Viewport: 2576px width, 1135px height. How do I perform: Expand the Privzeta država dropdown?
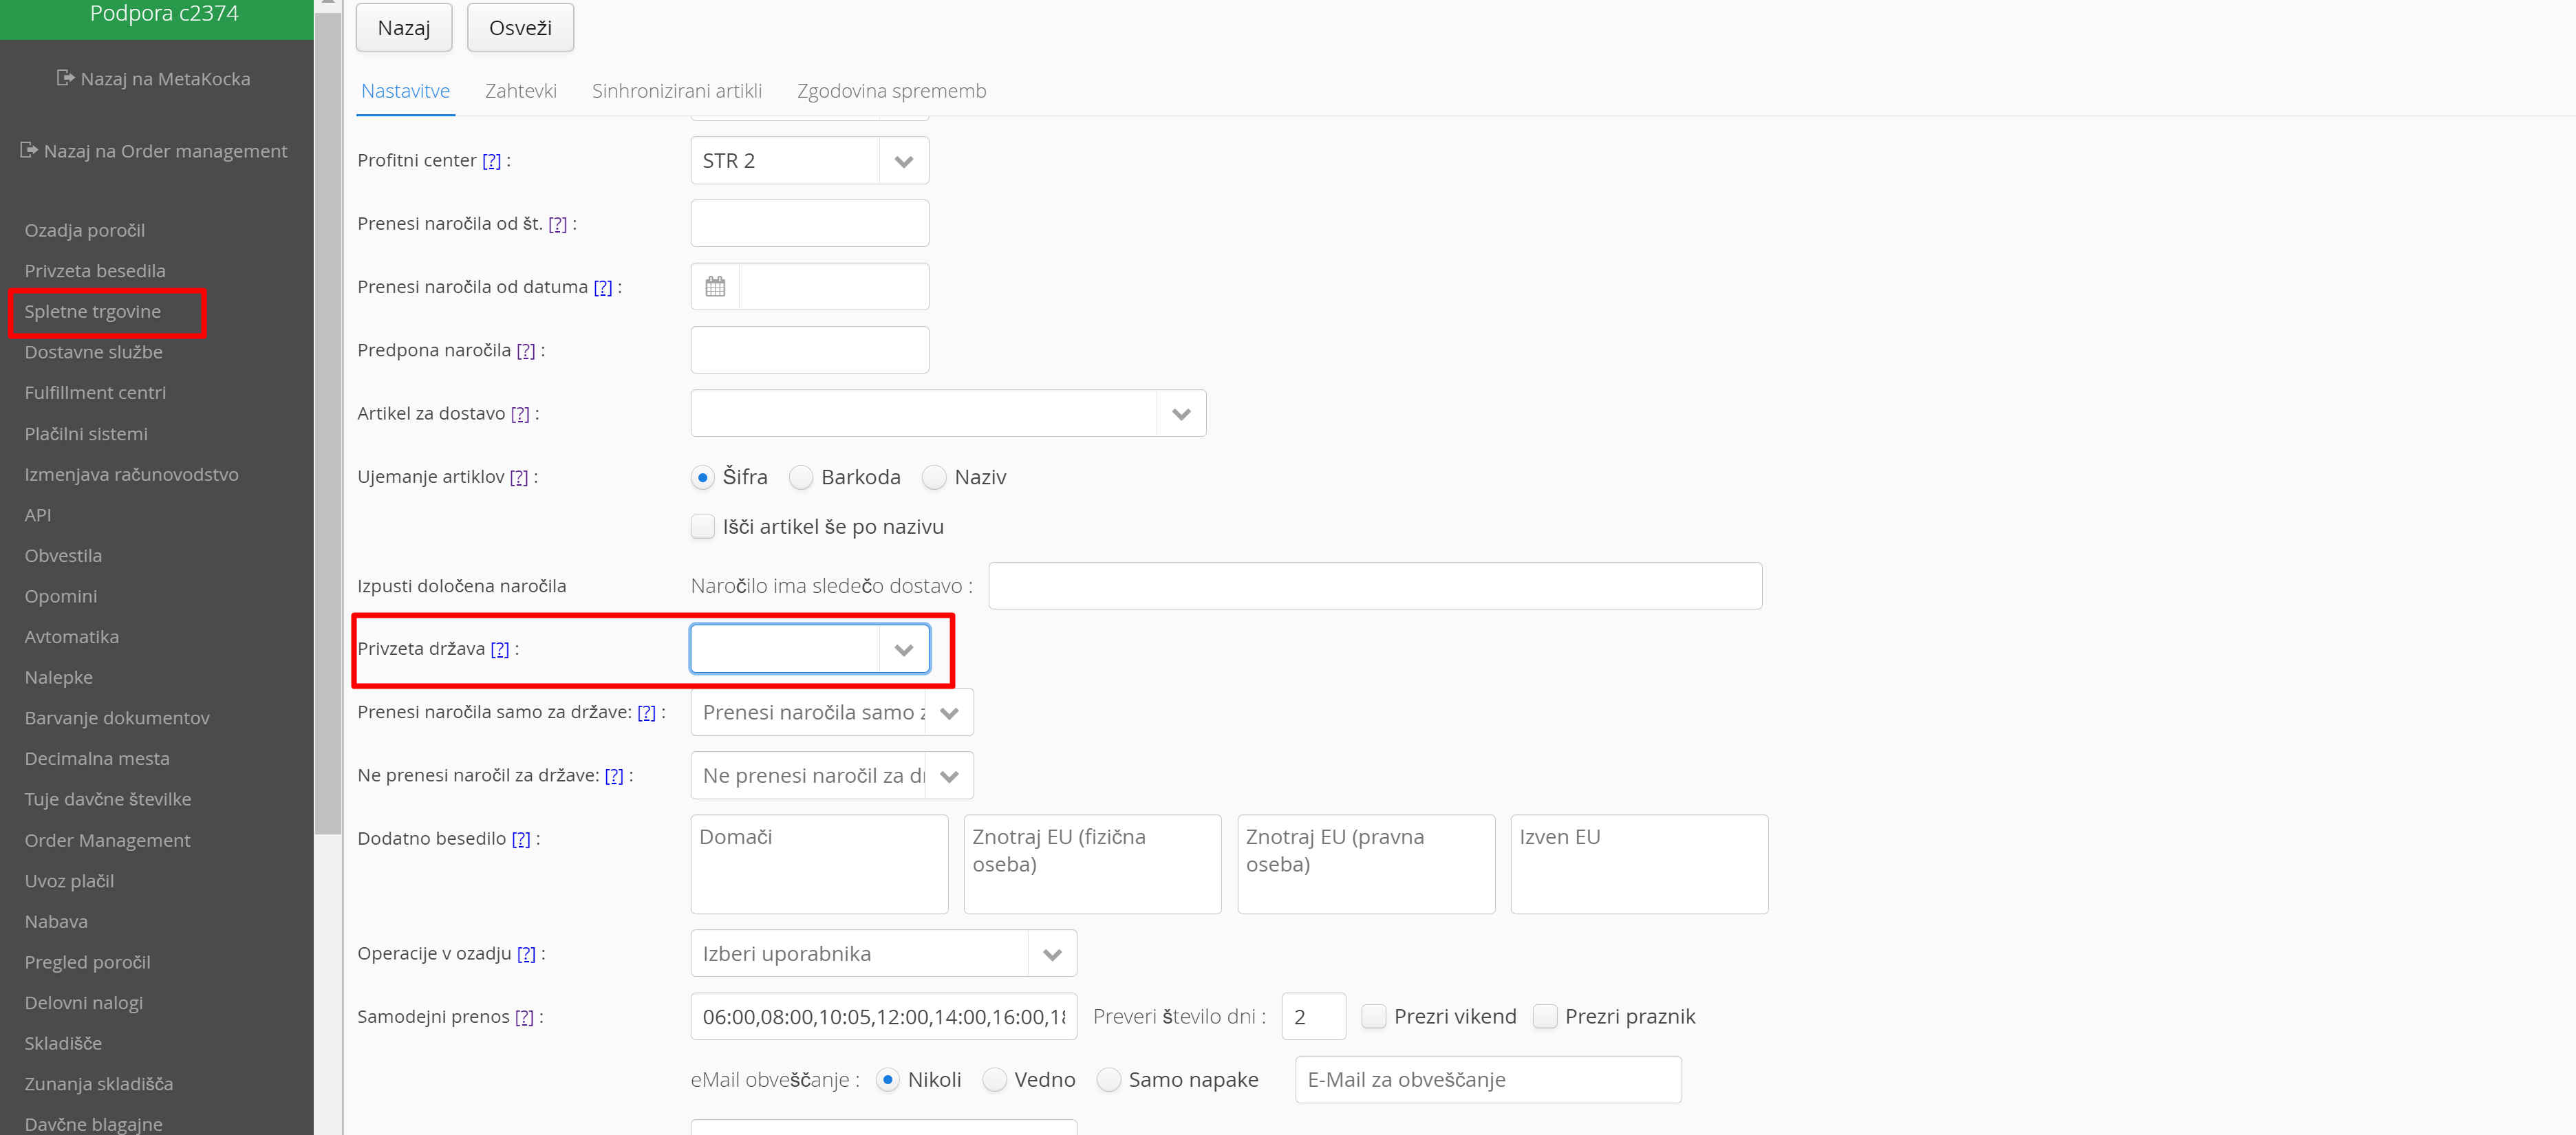click(904, 650)
